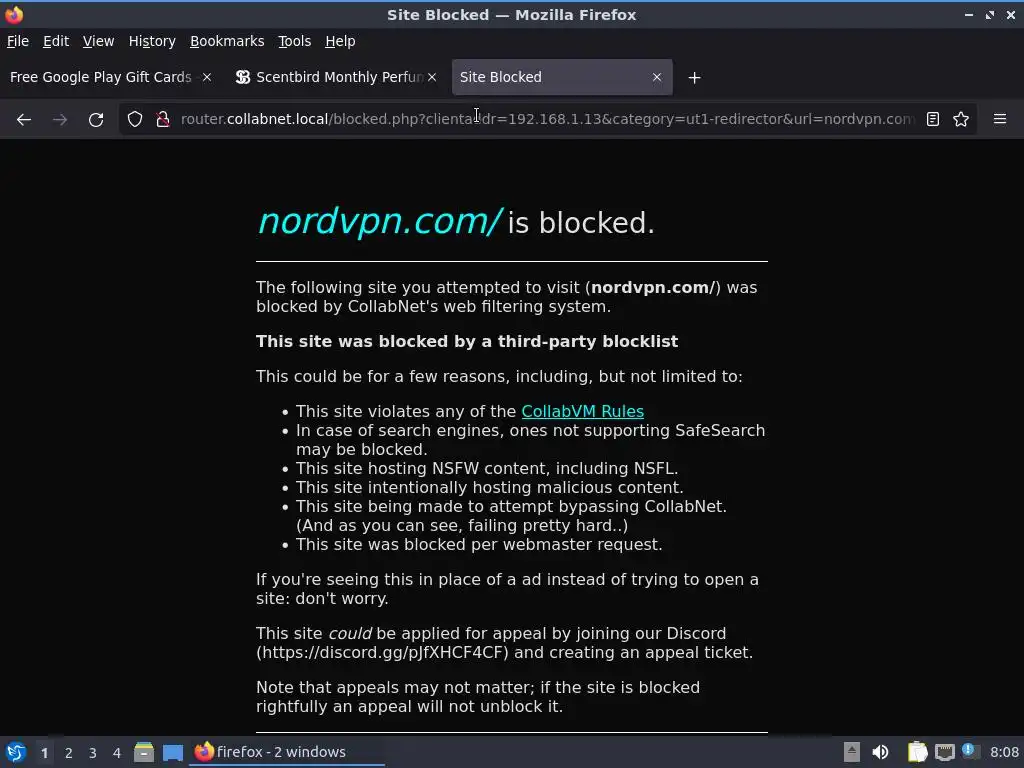
Task: Click the notification info tray icon
Action: tap(969, 751)
